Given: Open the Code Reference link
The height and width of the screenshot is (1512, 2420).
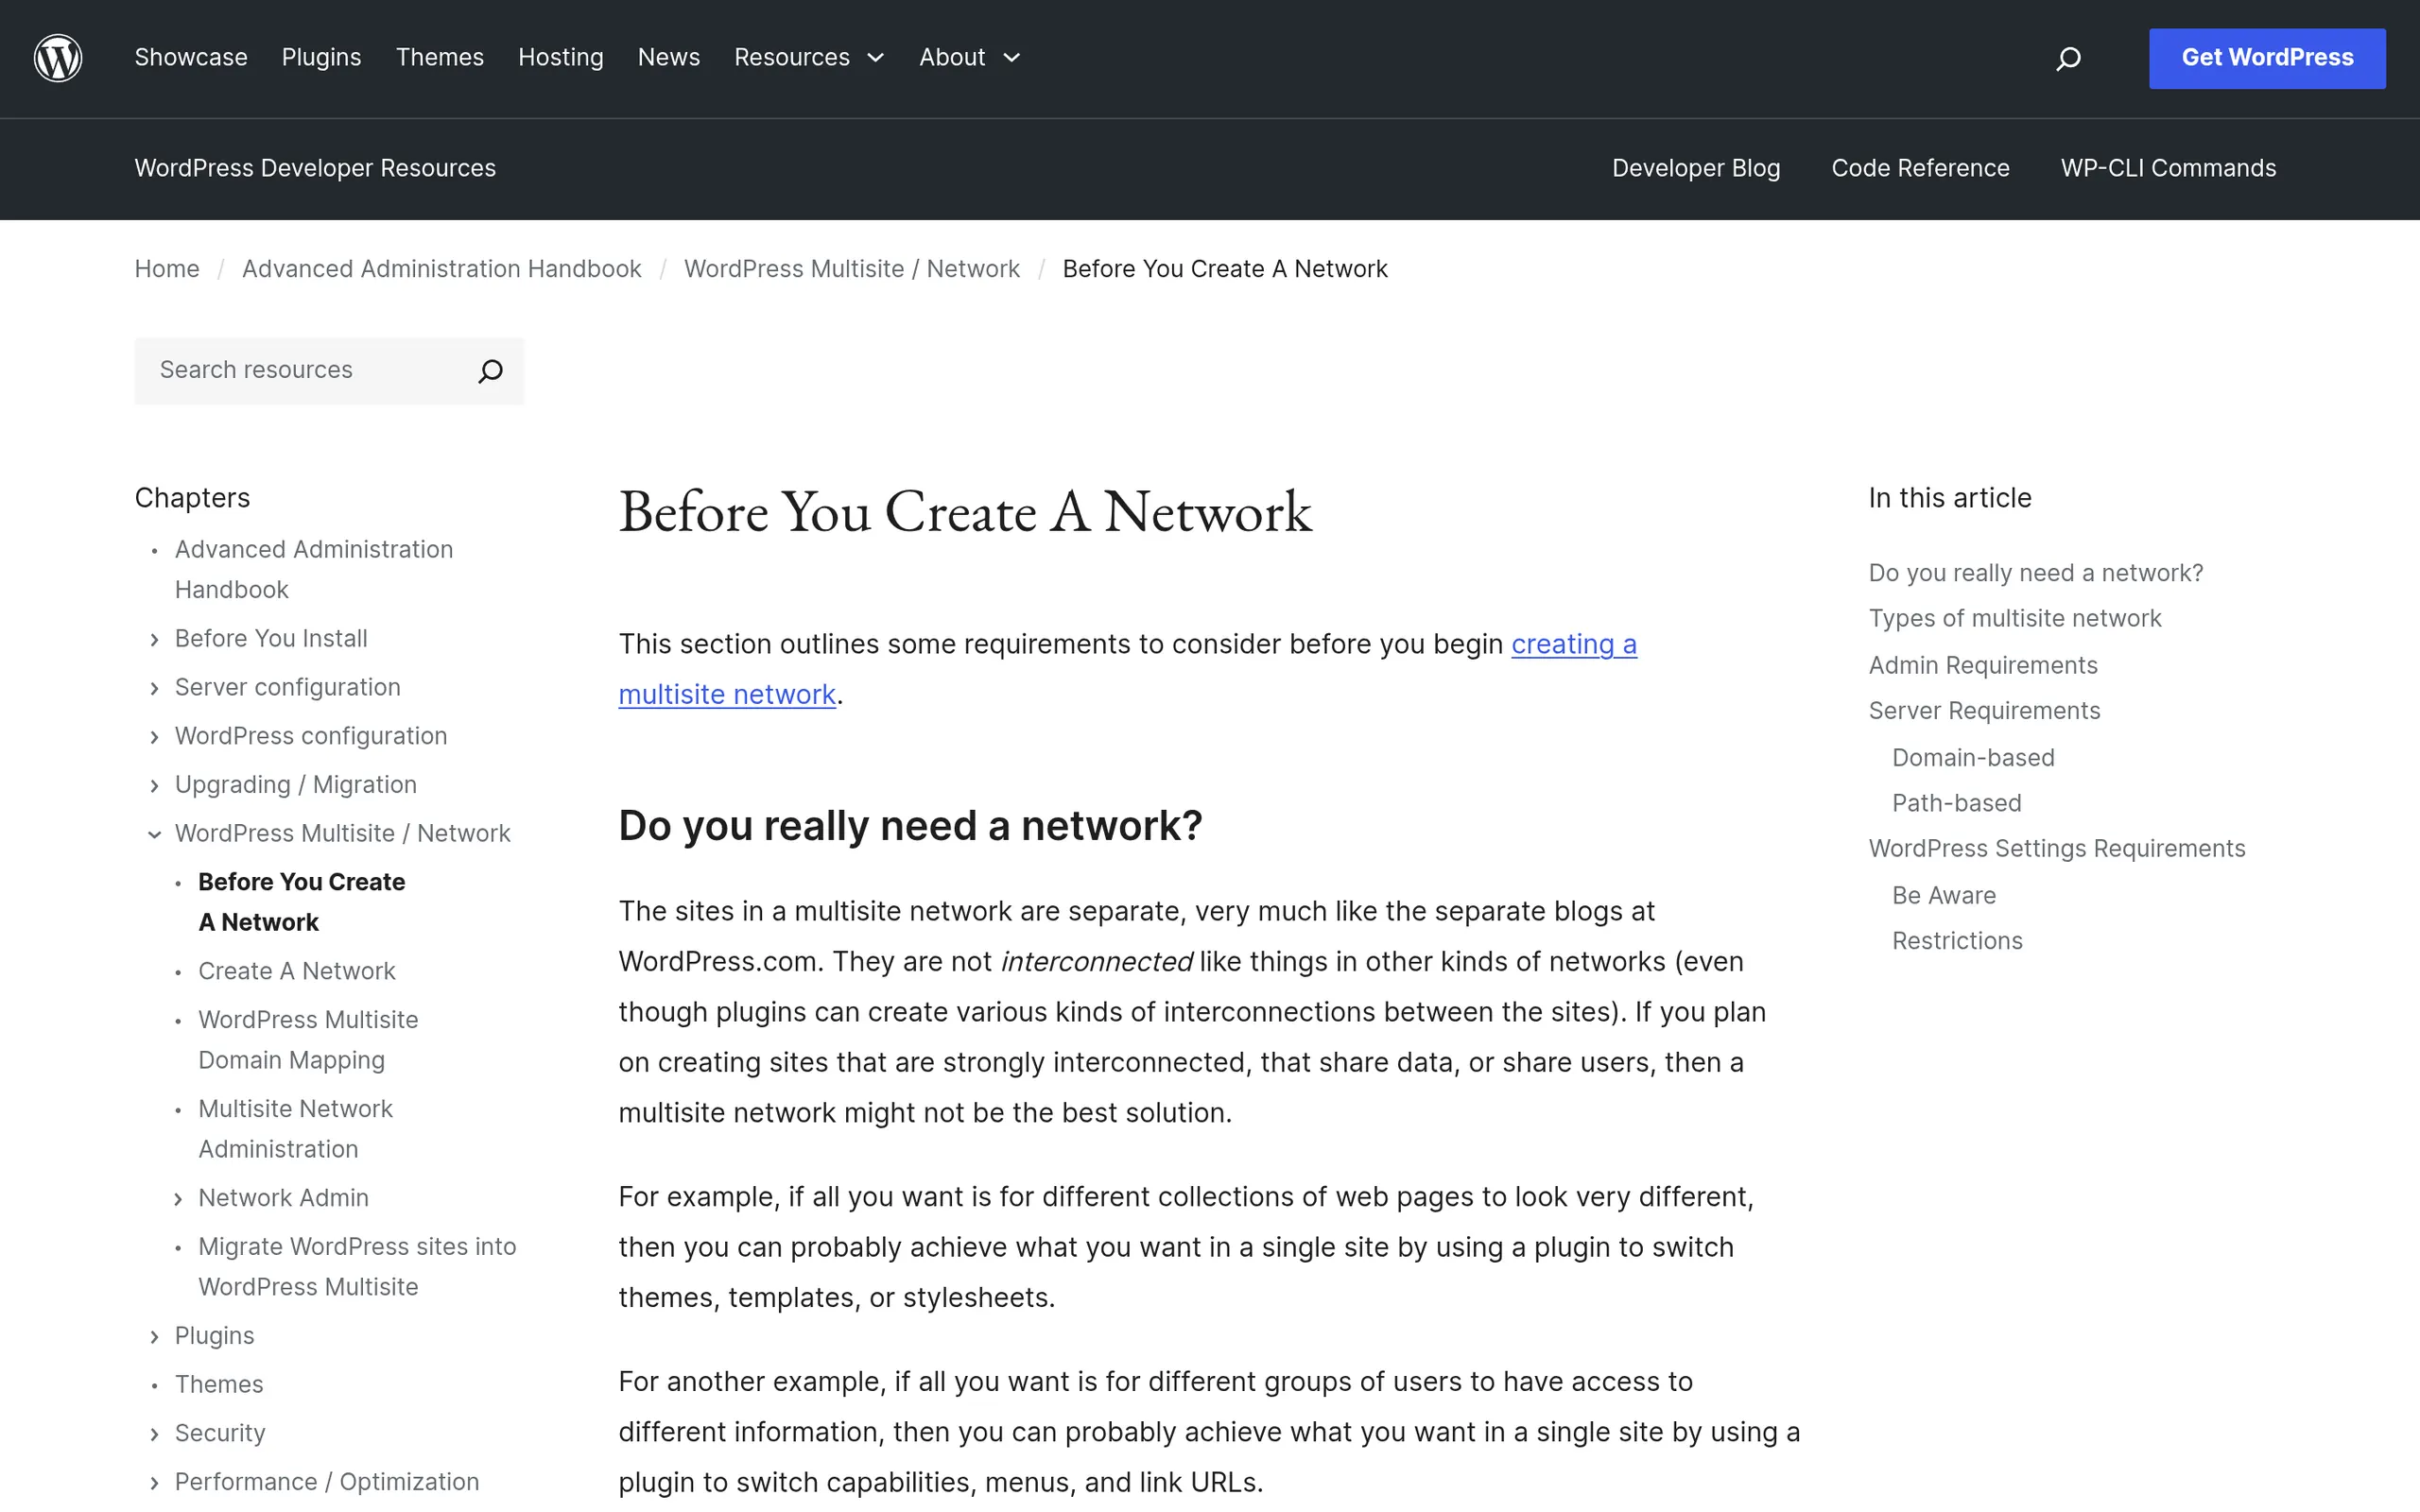Looking at the screenshot, I should click(1920, 168).
